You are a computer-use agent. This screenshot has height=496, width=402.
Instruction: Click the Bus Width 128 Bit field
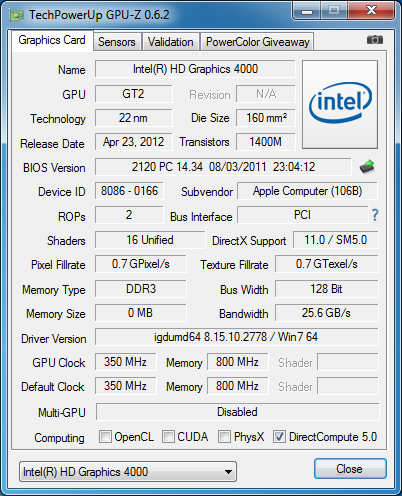point(327,289)
